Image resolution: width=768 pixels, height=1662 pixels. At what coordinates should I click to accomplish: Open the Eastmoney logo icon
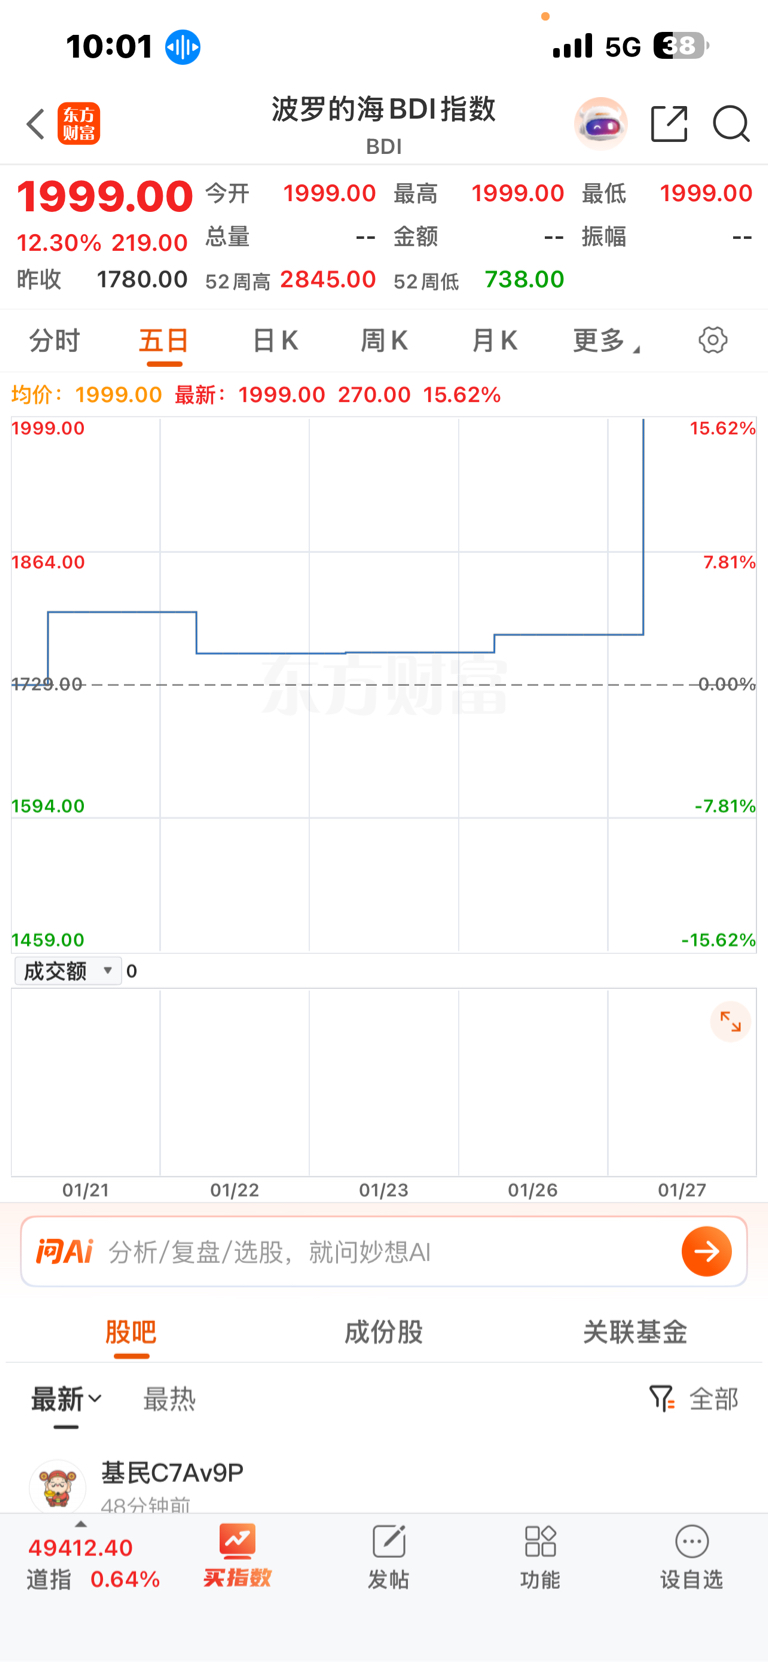(79, 124)
